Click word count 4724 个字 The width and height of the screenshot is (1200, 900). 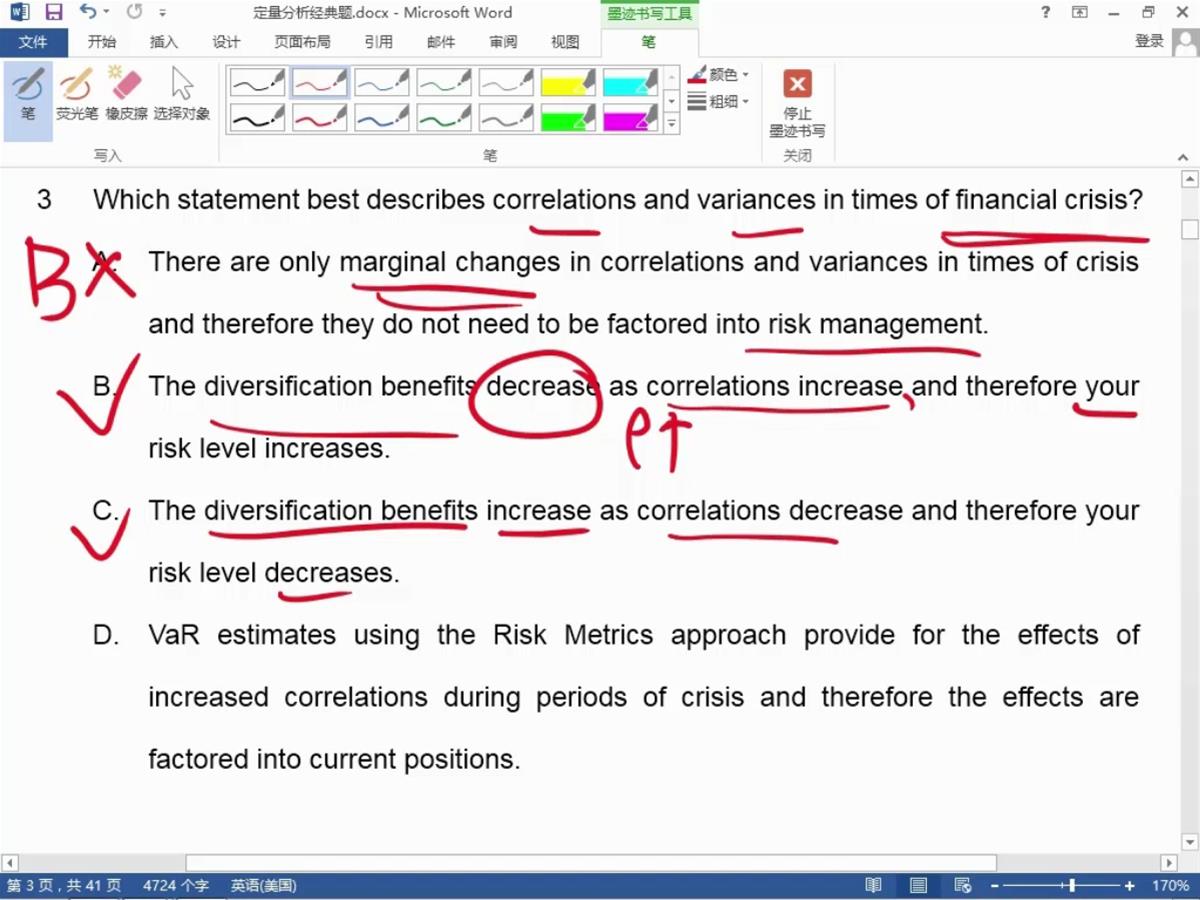[176, 886]
